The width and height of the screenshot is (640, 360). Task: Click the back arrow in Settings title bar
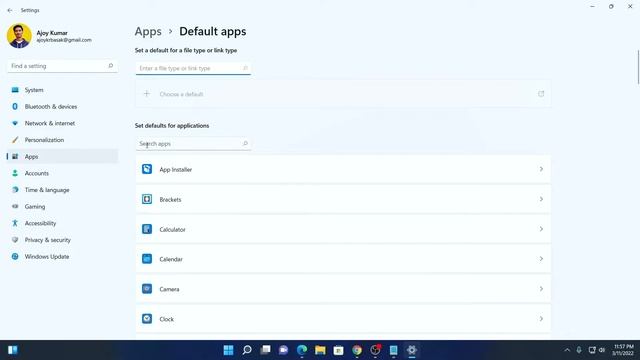(x=10, y=10)
